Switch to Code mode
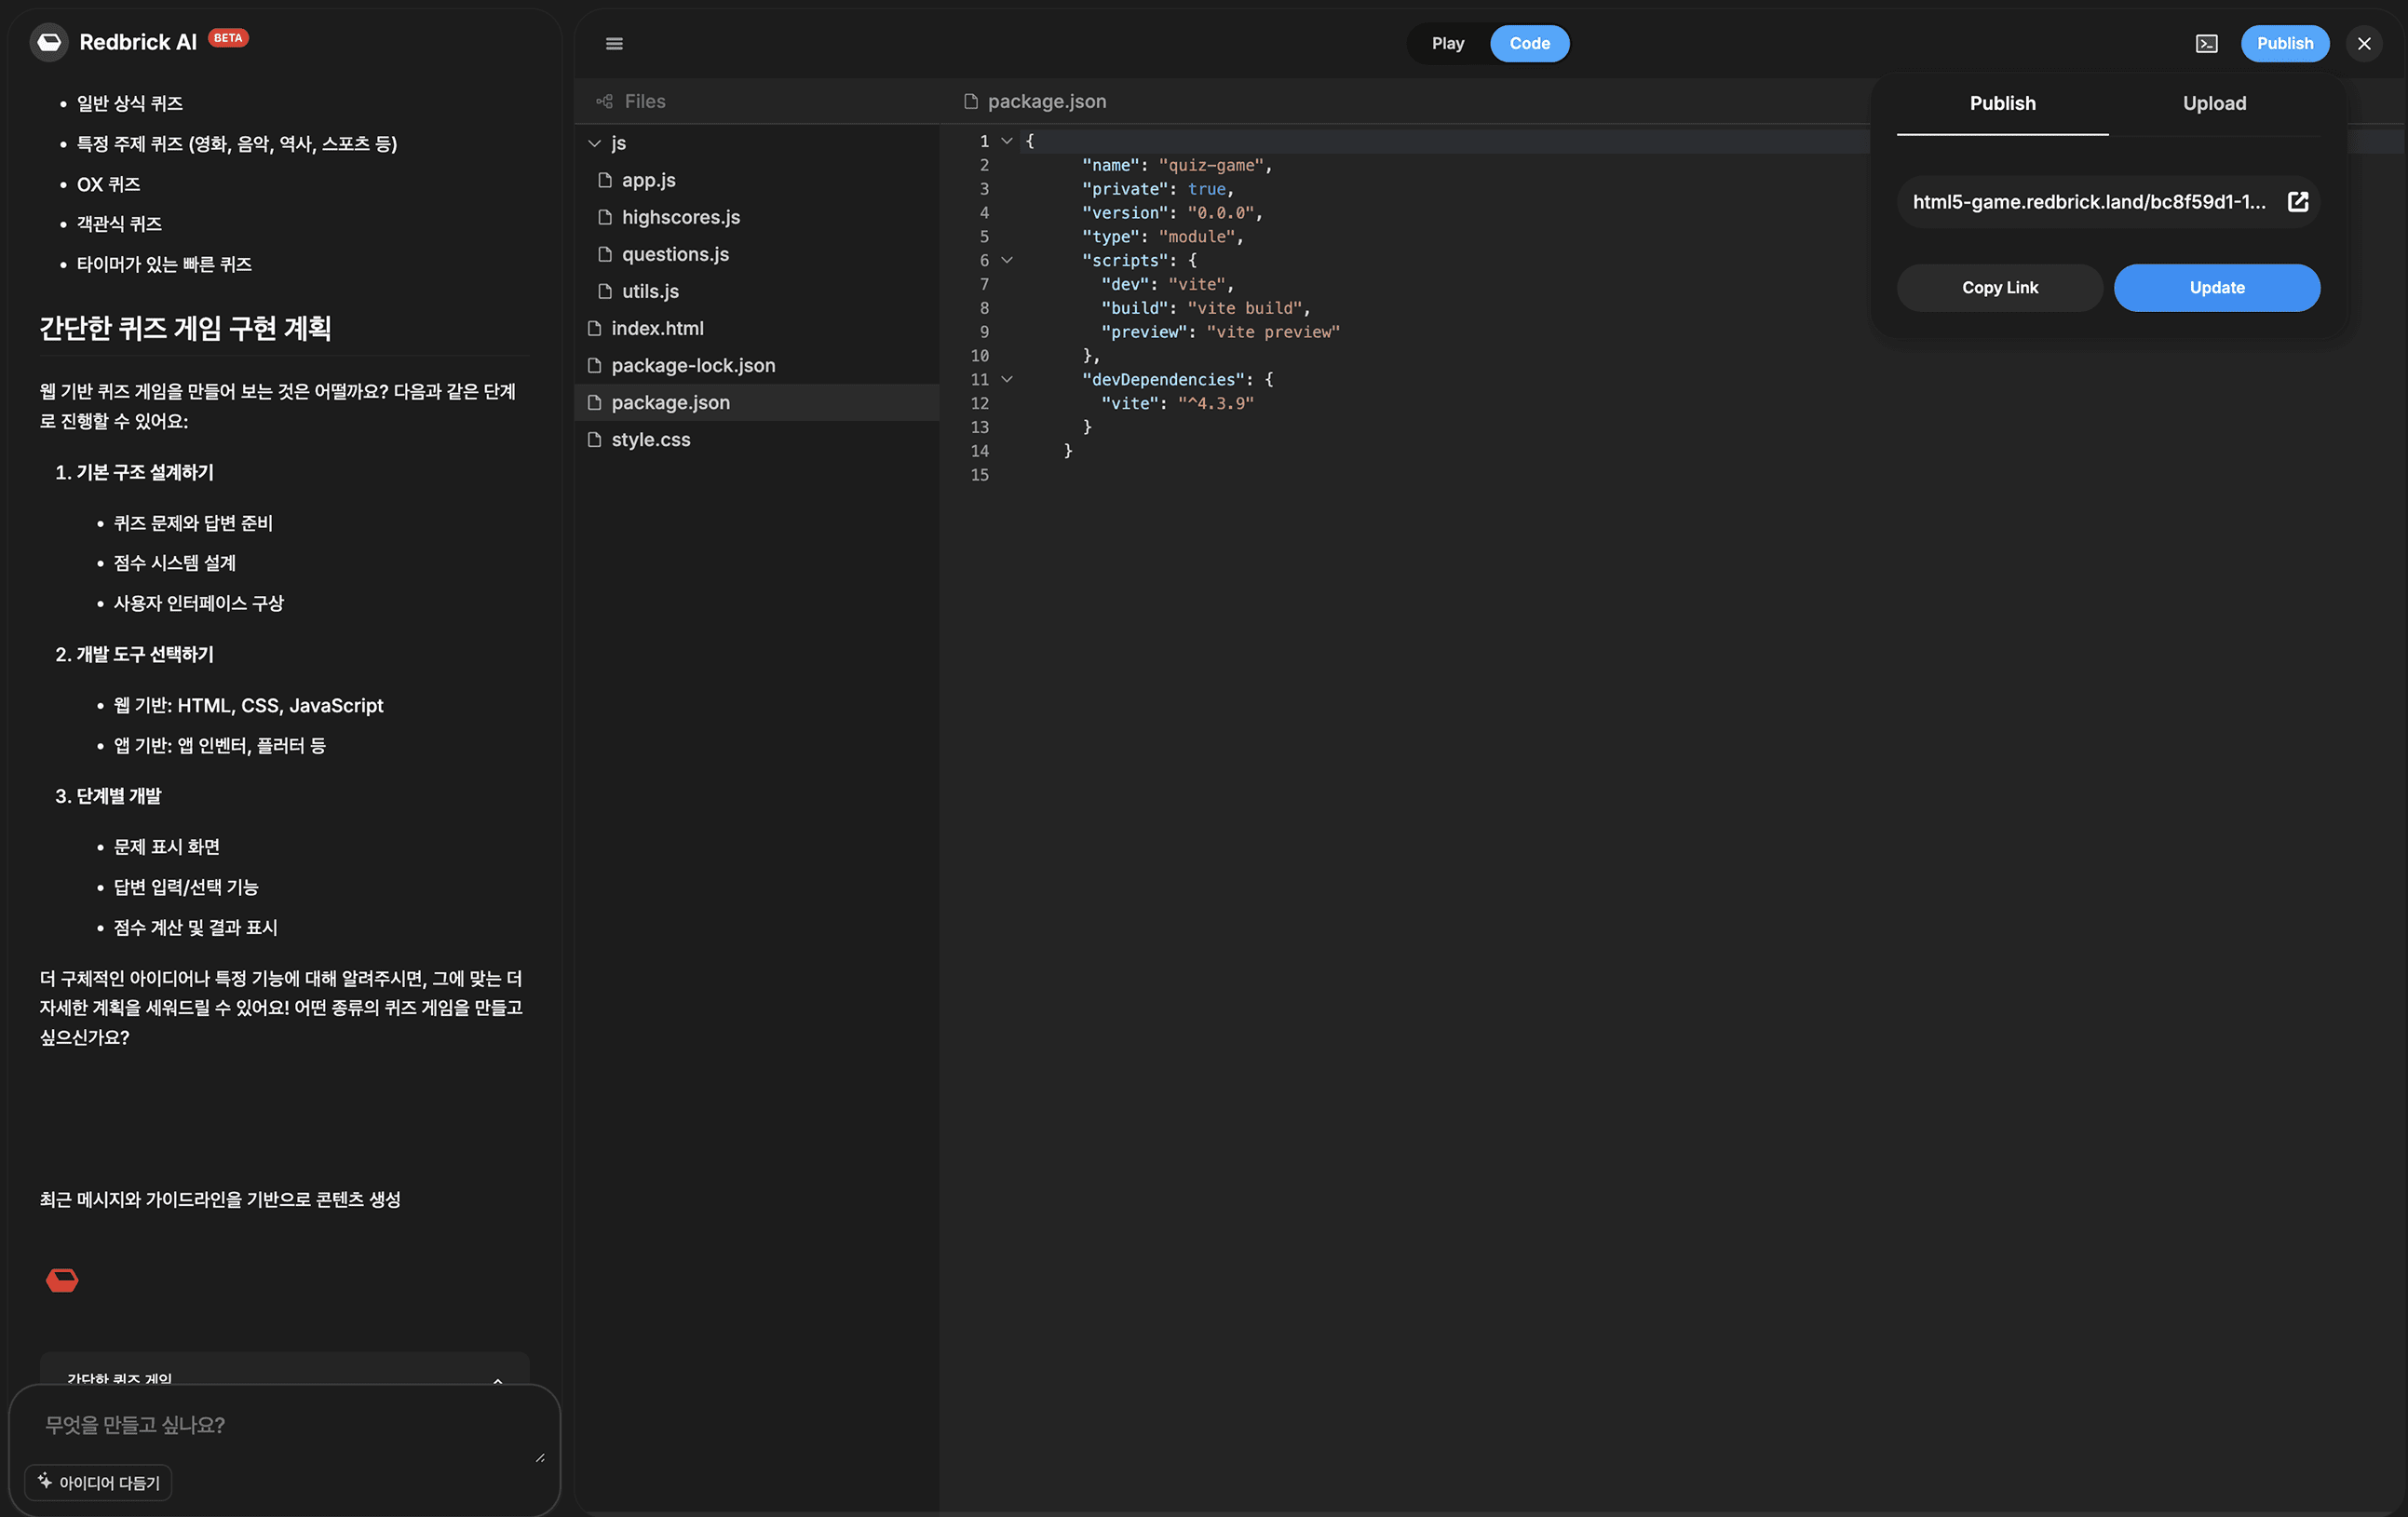 click(x=1528, y=44)
